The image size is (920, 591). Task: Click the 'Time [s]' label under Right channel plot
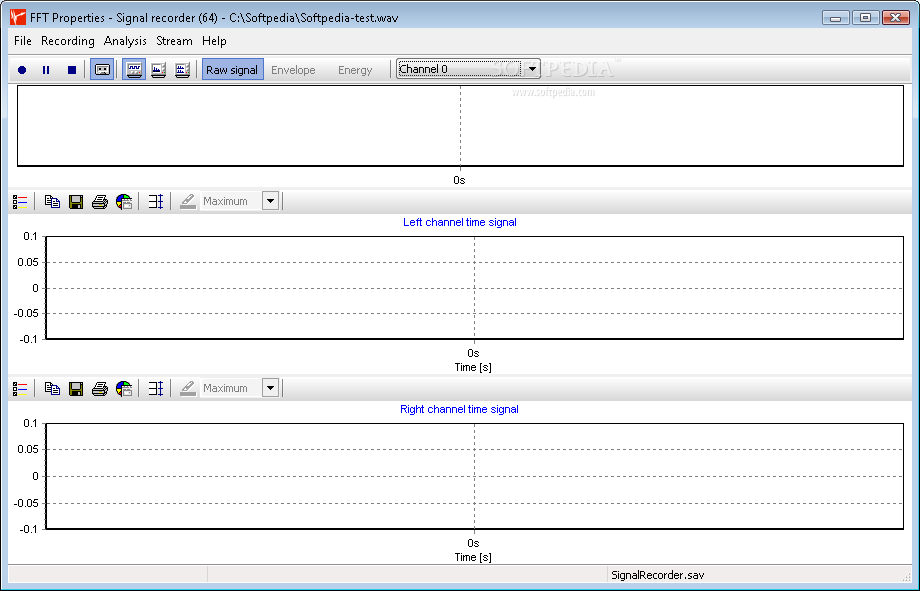tap(473, 558)
